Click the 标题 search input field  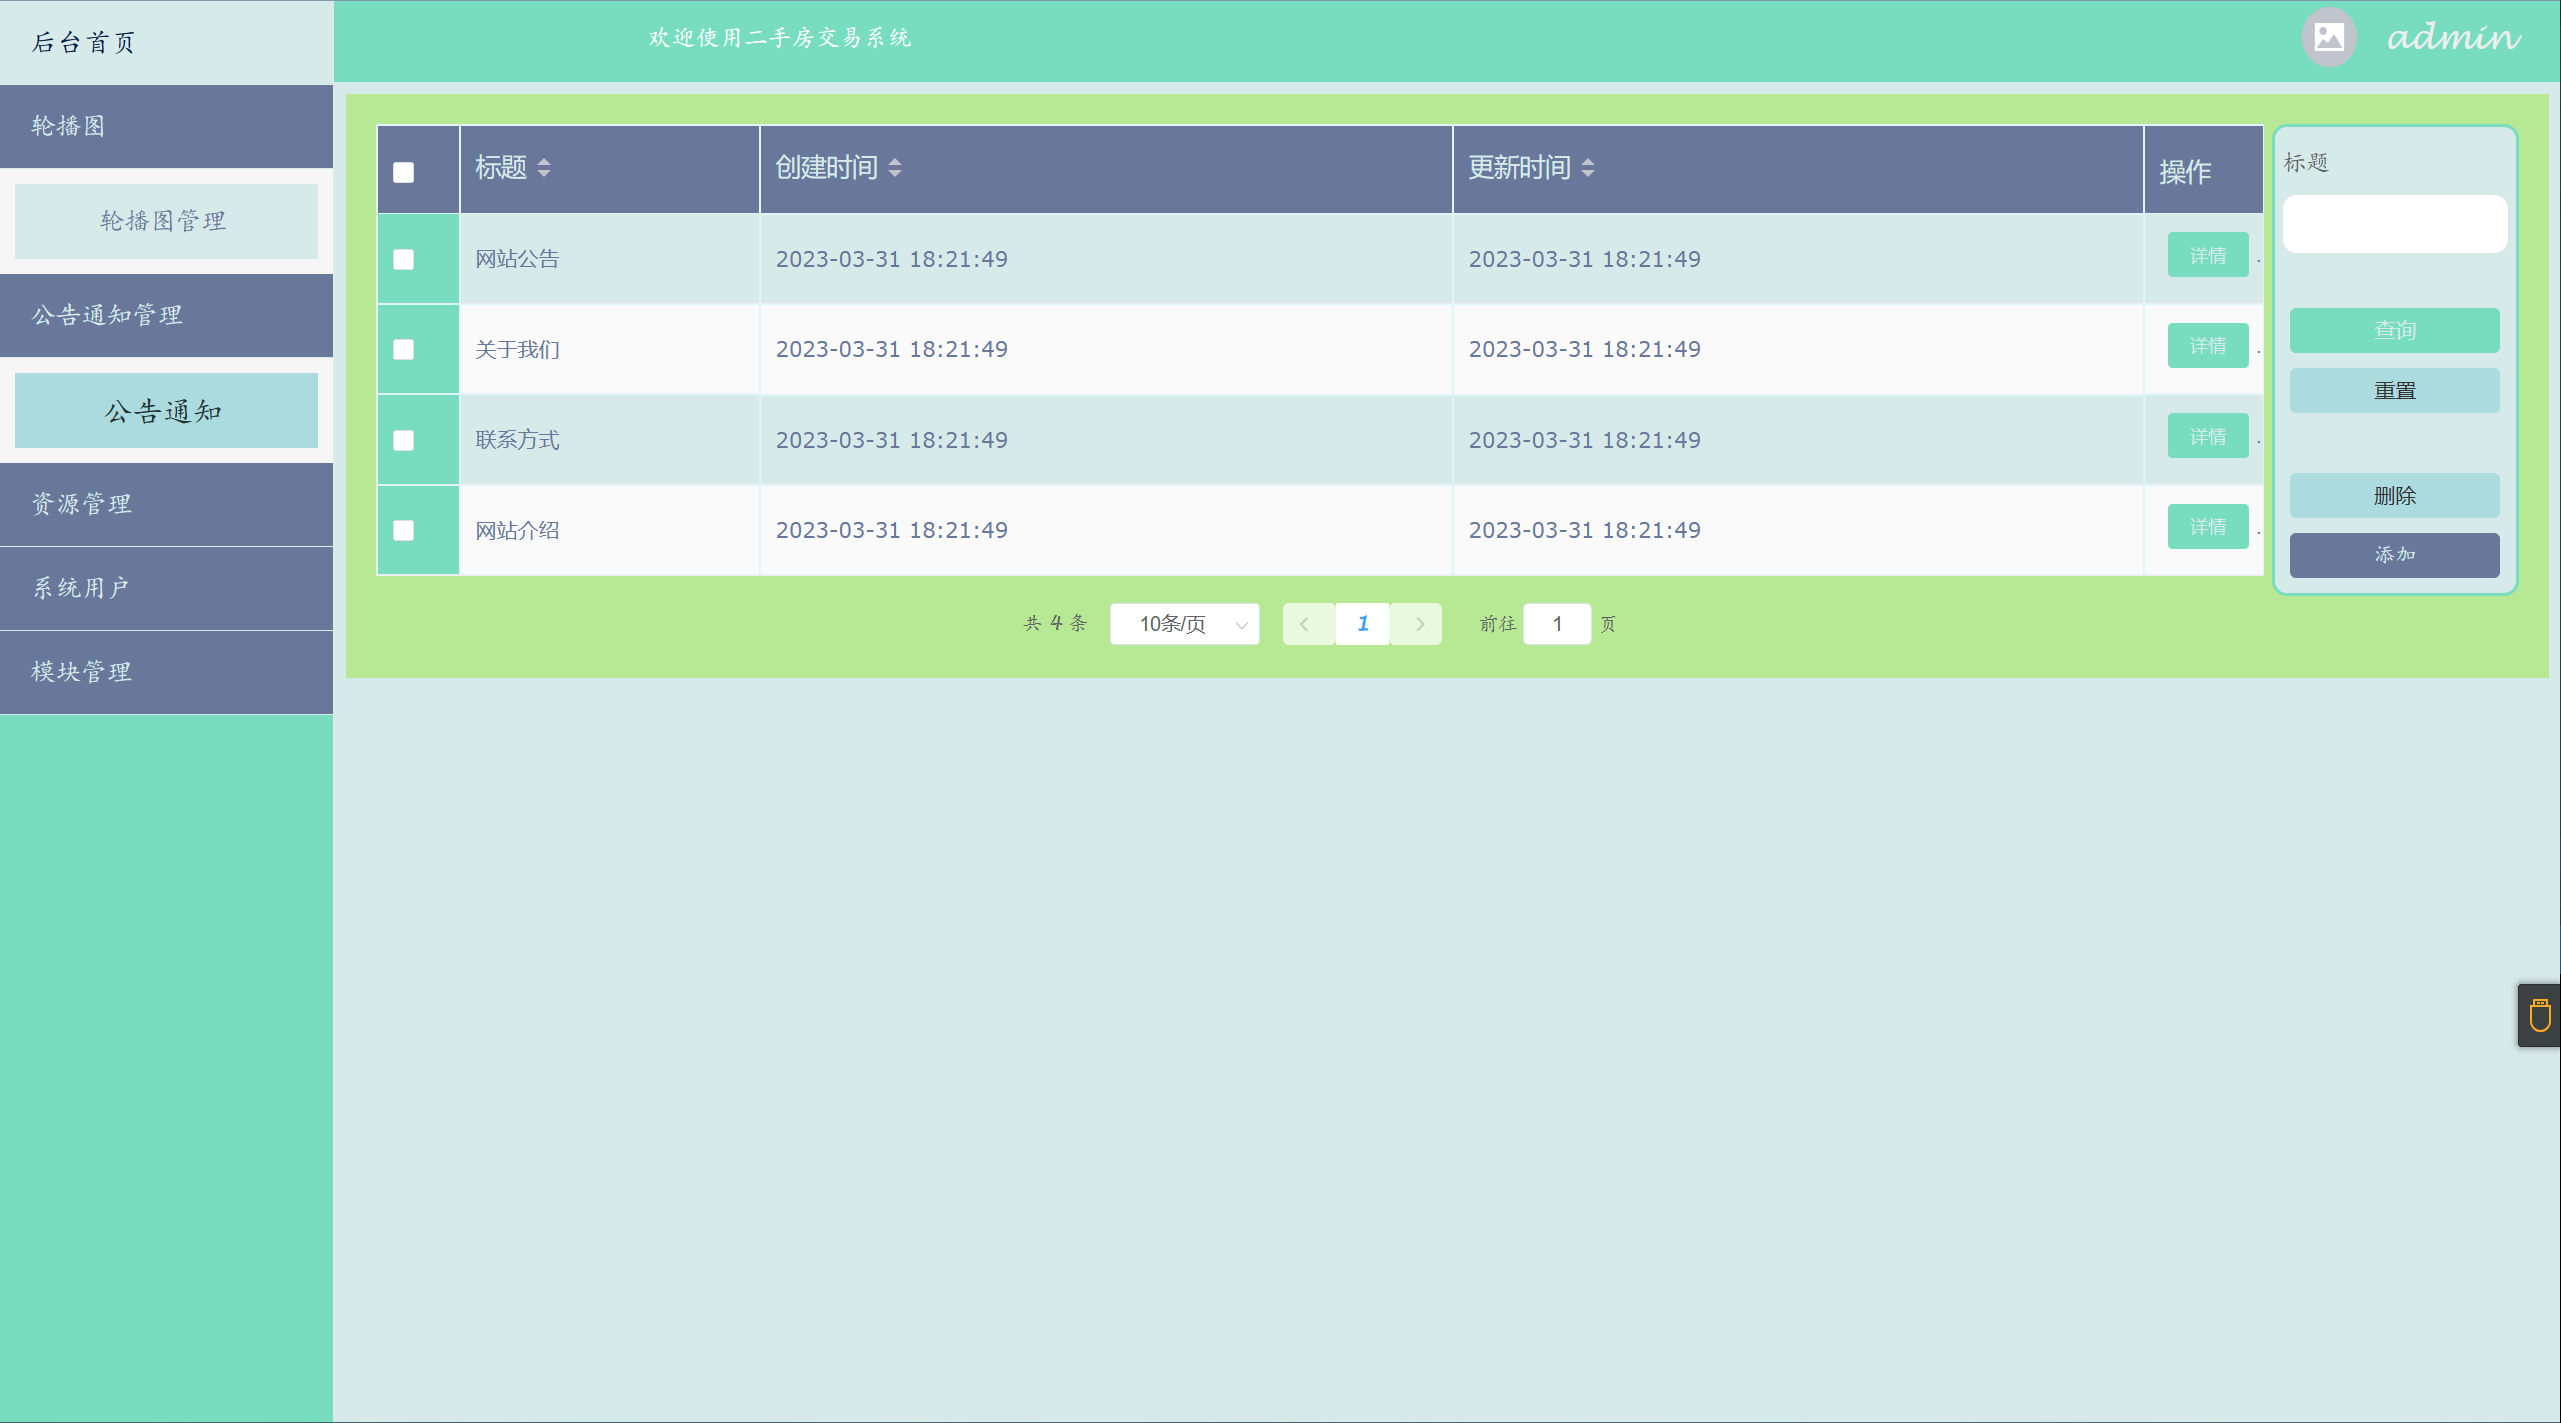pyautogui.click(x=2394, y=224)
